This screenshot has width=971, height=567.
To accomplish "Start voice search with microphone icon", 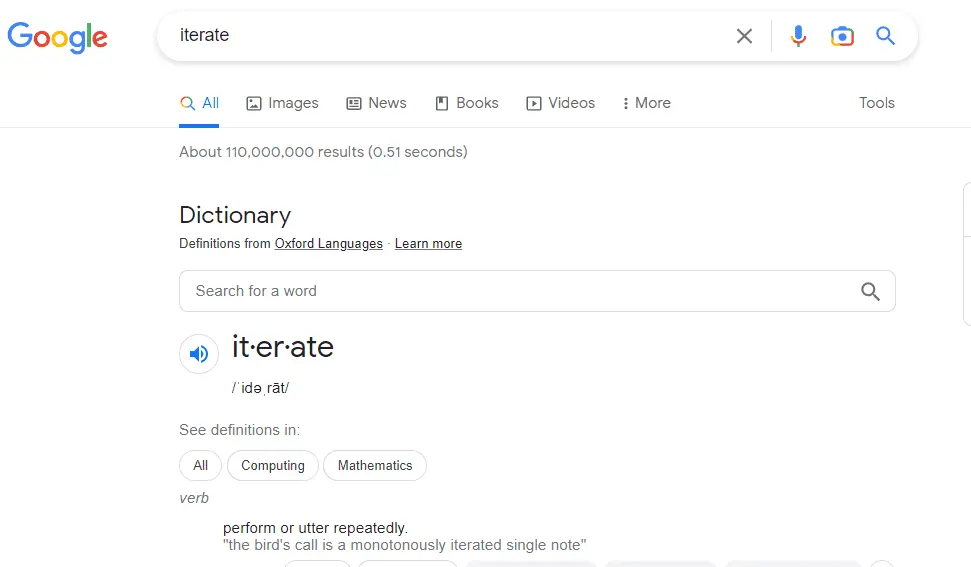I will pos(798,36).
